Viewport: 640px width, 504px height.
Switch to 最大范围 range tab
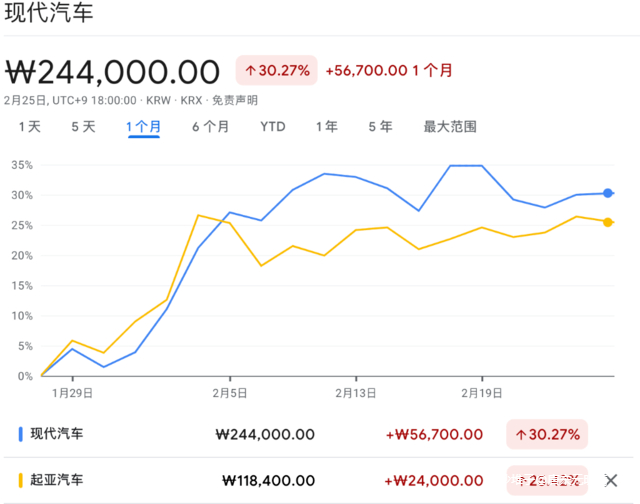pos(450,127)
